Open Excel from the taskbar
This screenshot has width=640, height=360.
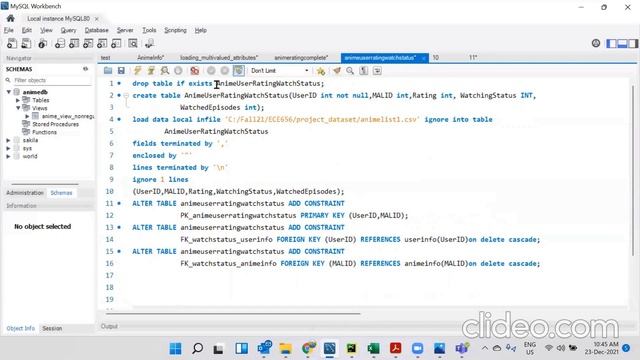click(x=373, y=348)
